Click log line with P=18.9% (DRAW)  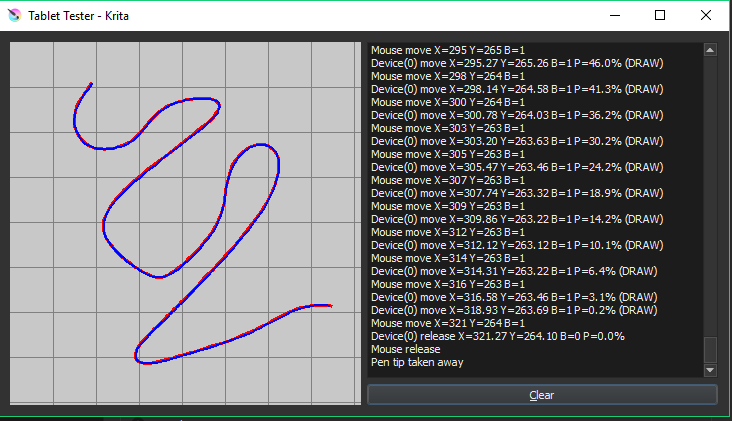pos(517,193)
